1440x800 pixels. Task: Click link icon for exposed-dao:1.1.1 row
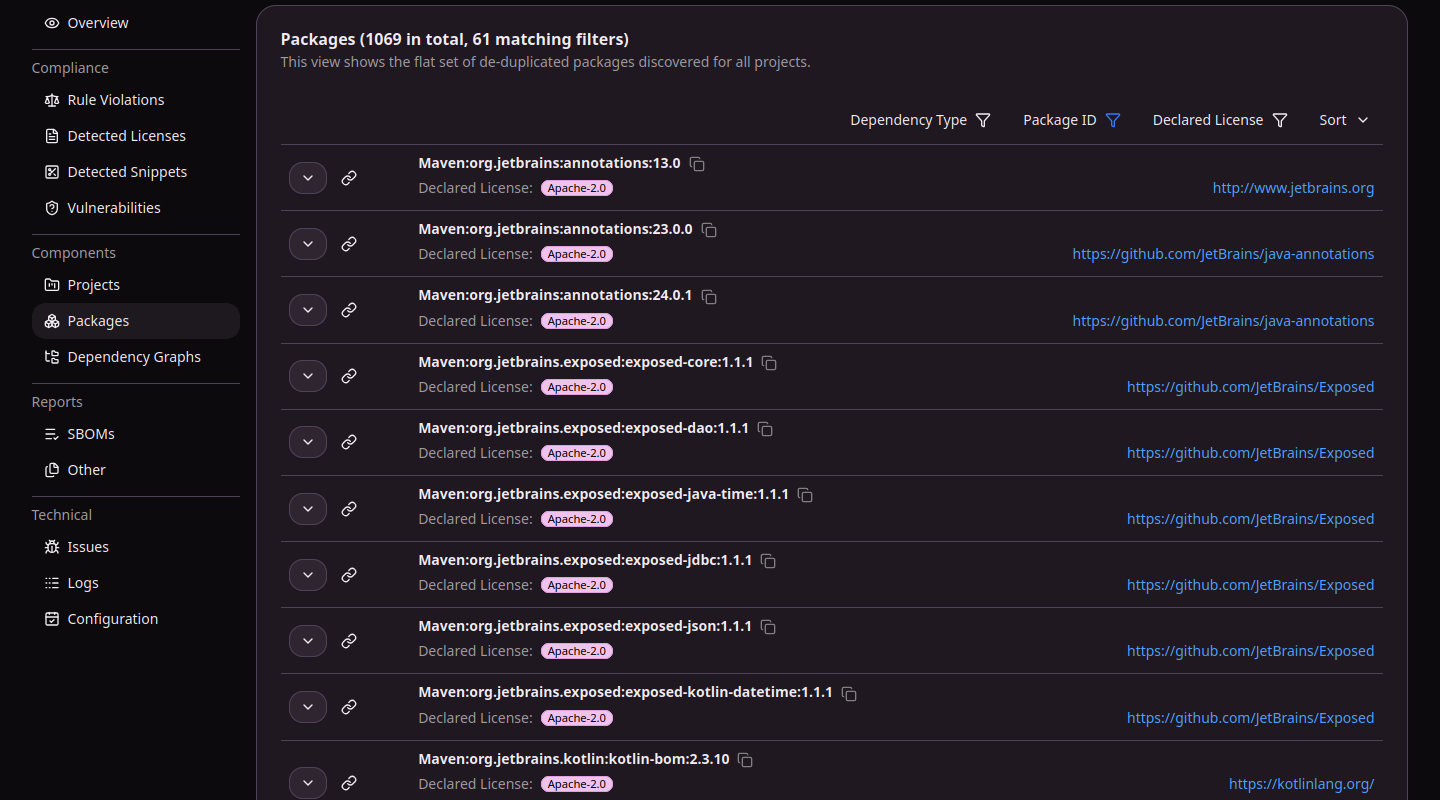pos(349,442)
